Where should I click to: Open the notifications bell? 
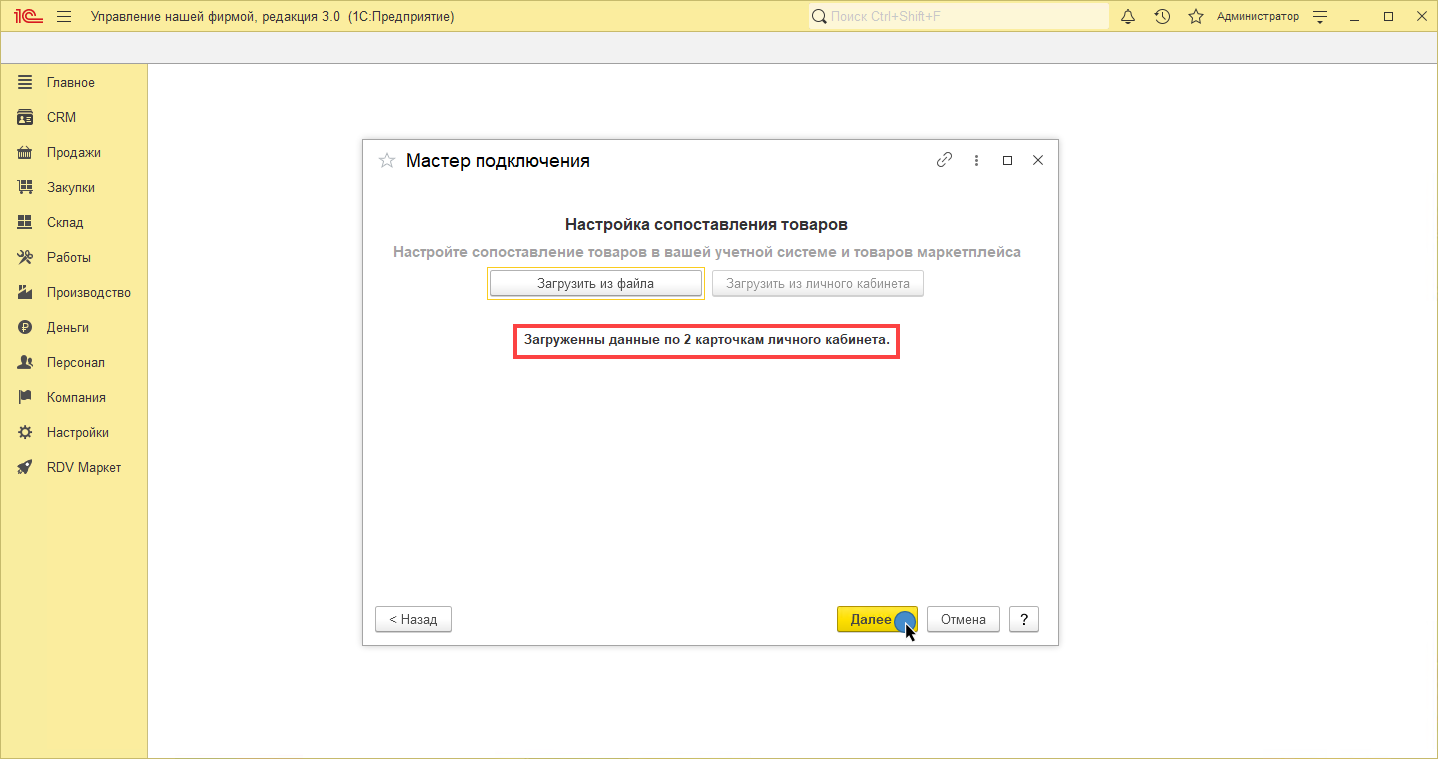(1129, 16)
